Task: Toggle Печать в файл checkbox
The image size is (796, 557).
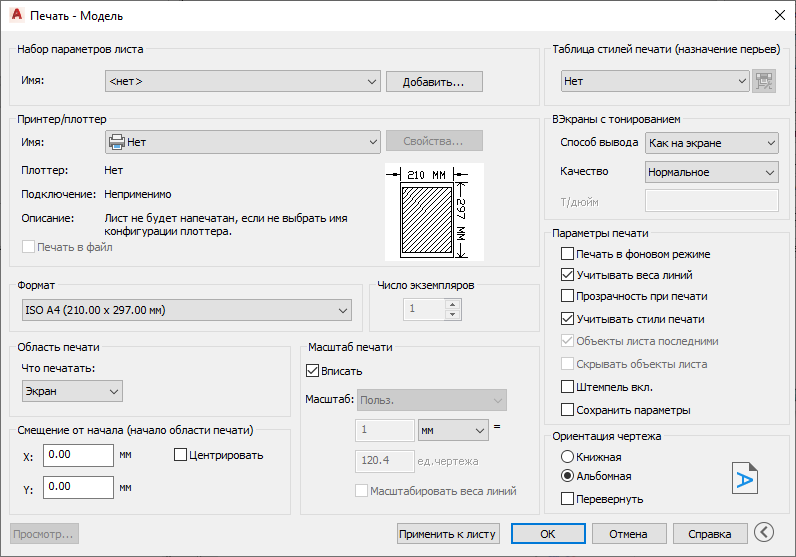Action: tap(28, 247)
